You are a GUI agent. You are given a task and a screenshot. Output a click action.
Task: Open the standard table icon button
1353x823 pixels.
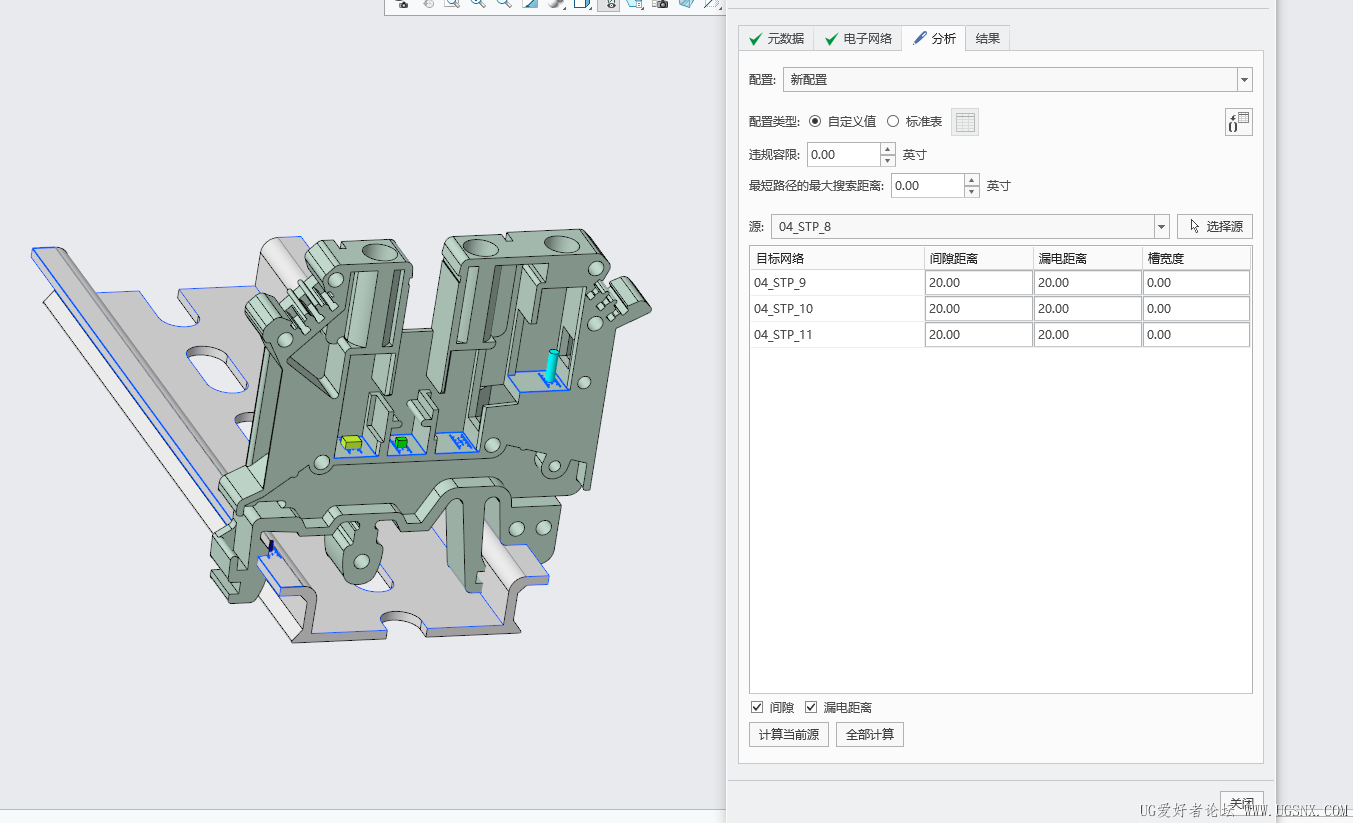pyautogui.click(x=965, y=122)
